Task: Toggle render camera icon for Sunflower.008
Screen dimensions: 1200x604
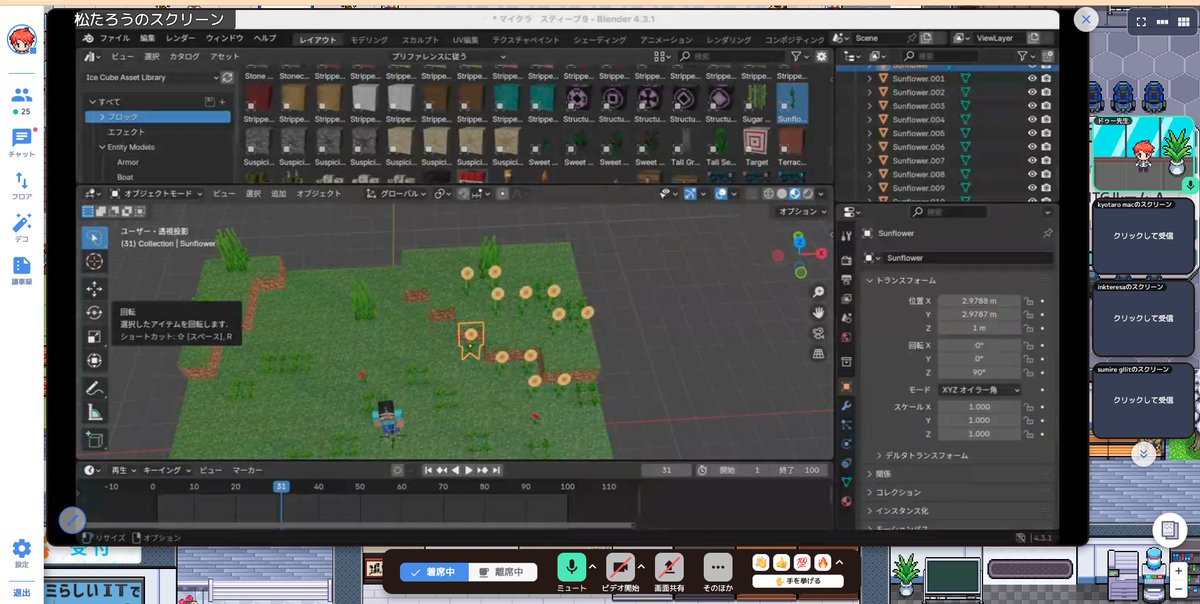Action: click(1046, 174)
